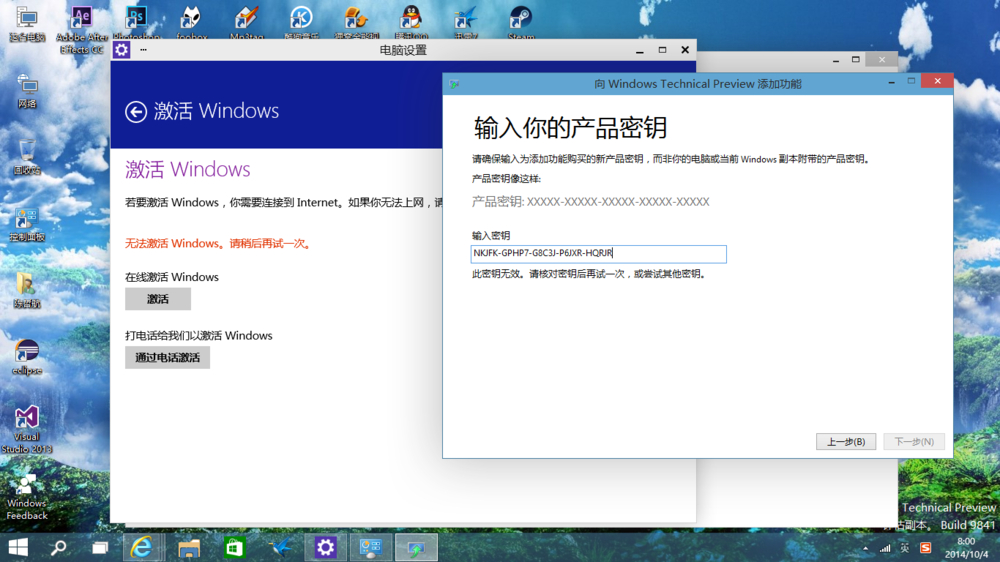Go back with the arrow beside 激活 Windows
The width and height of the screenshot is (1000, 562).
136,112
